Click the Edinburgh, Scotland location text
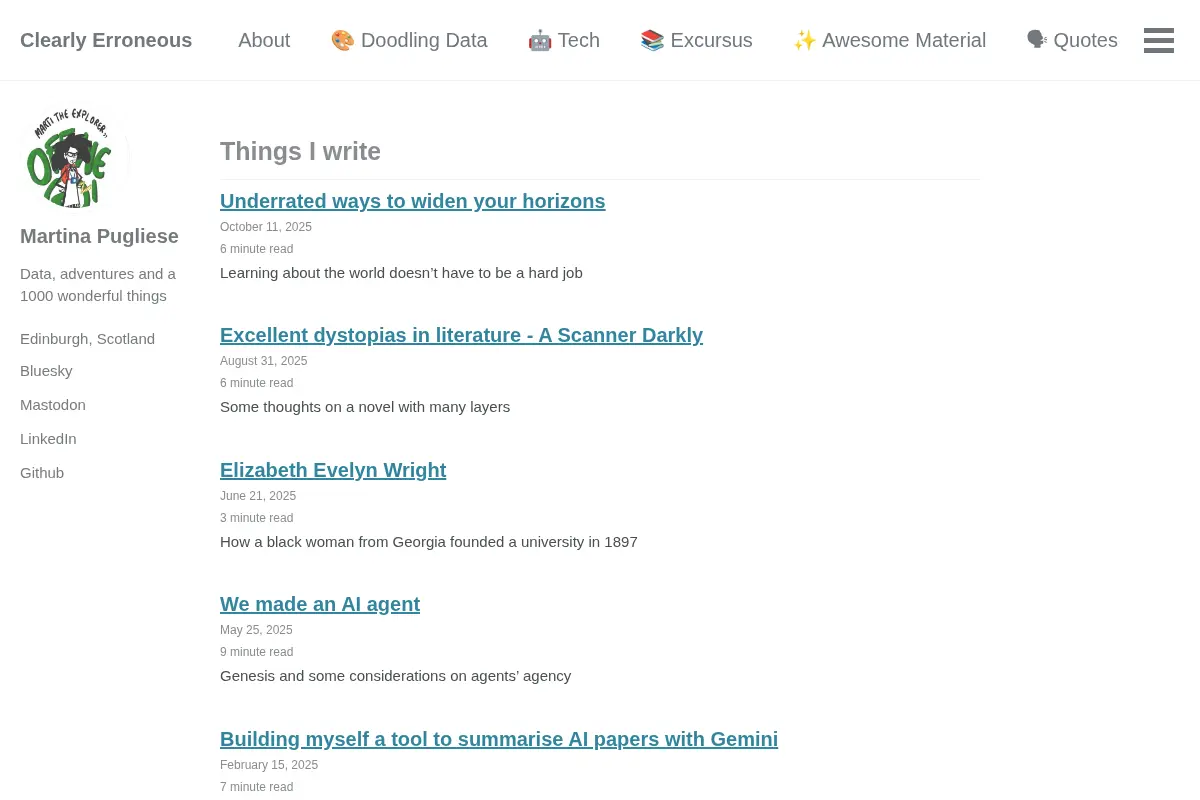Screen dimensions: 1200x800 [87, 339]
